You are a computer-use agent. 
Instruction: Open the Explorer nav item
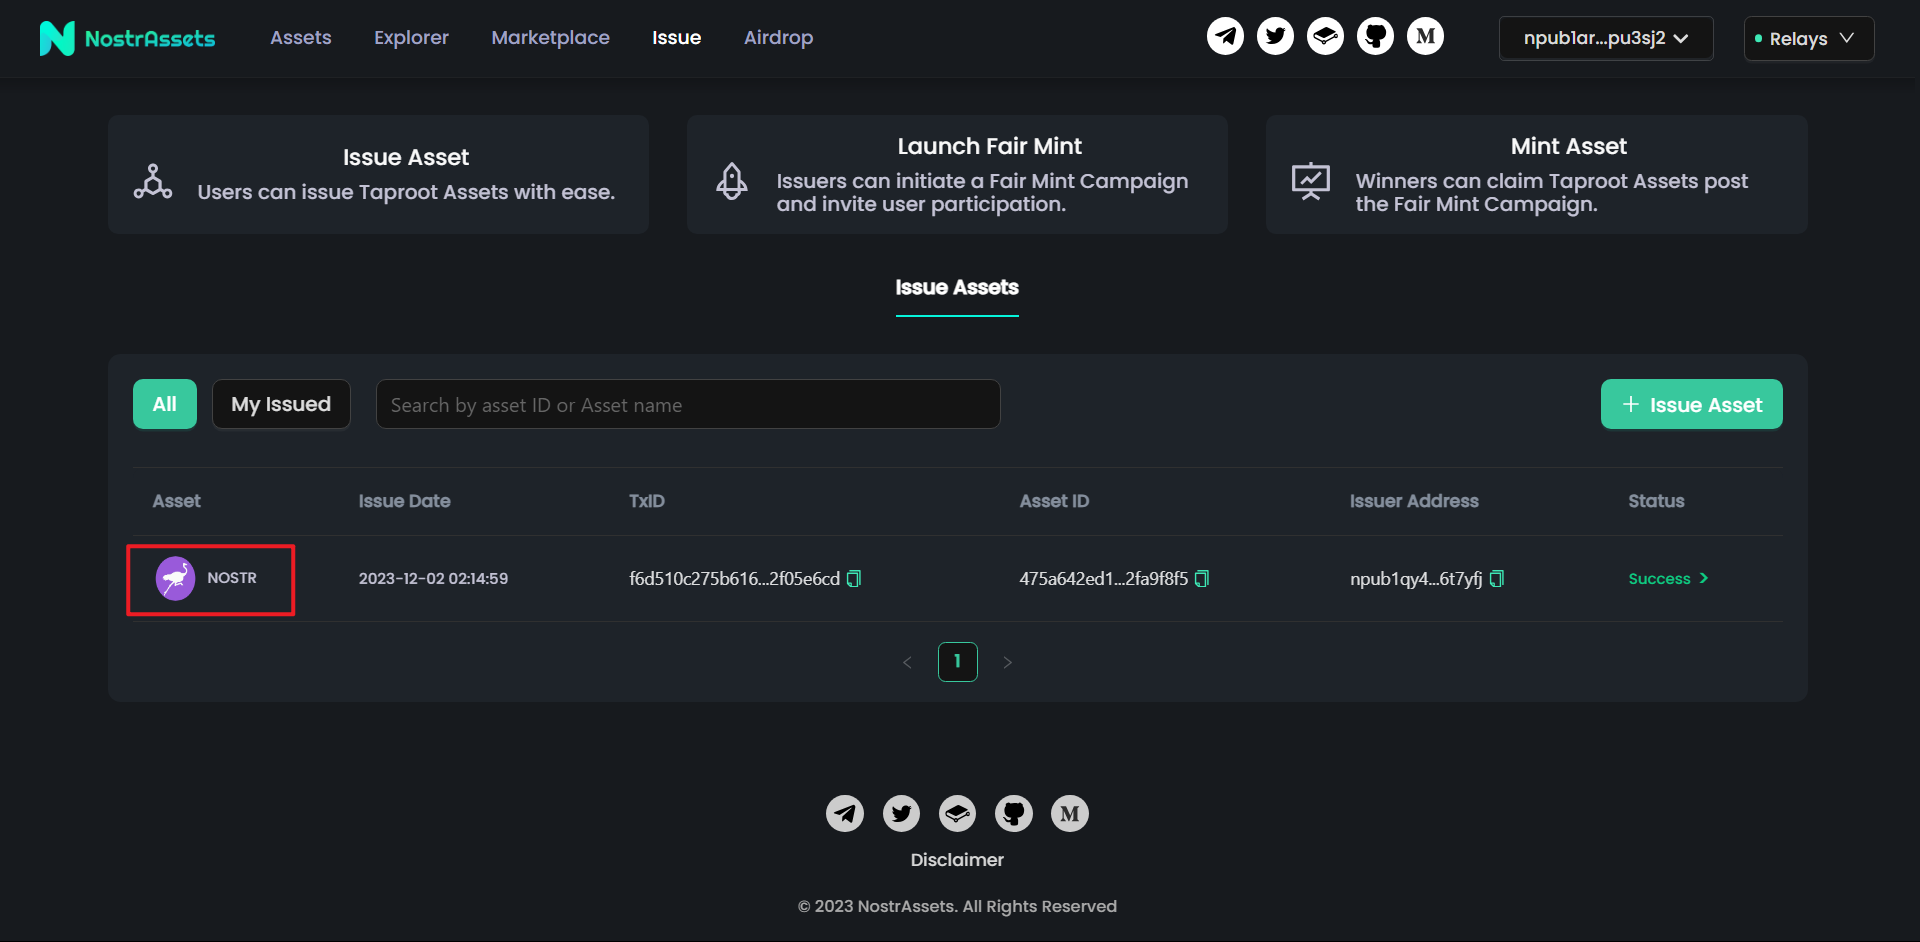pyautogui.click(x=411, y=37)
